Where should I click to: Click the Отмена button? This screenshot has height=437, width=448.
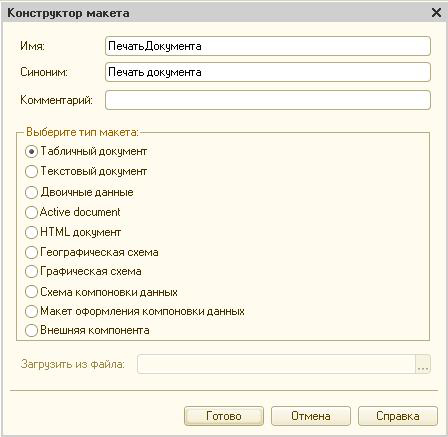[x=311, y=416]
